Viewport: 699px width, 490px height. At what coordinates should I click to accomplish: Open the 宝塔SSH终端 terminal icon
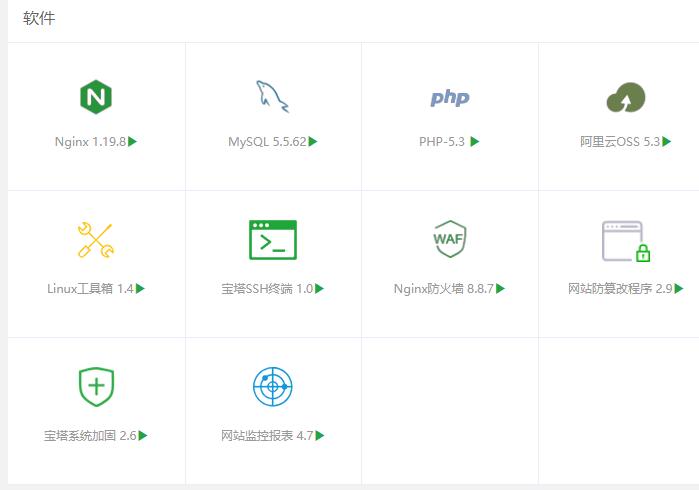[x=272, y=240]
